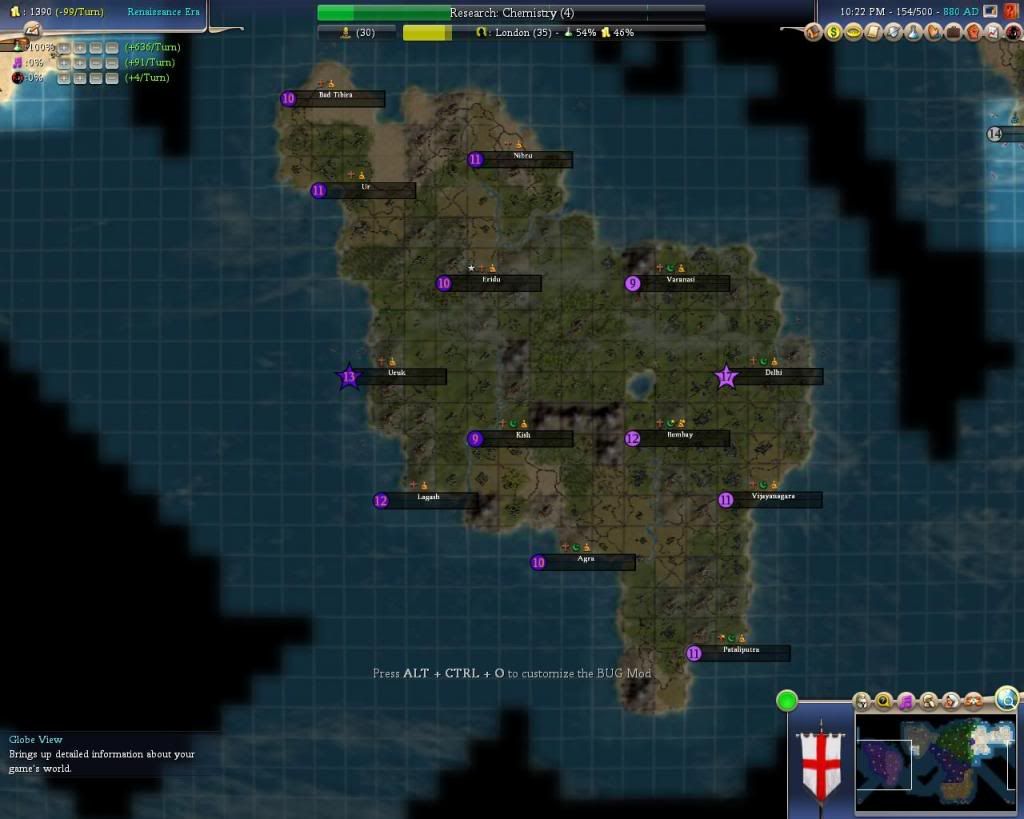Click the (+91/Turn) culture output text
The height and width of the screenshot is (819, 1024).
[x=150, y=62]
